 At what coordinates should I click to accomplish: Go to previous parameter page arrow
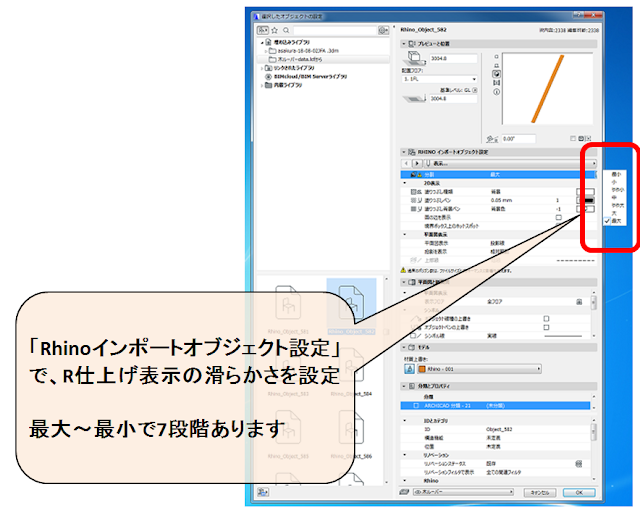point(406,164)
